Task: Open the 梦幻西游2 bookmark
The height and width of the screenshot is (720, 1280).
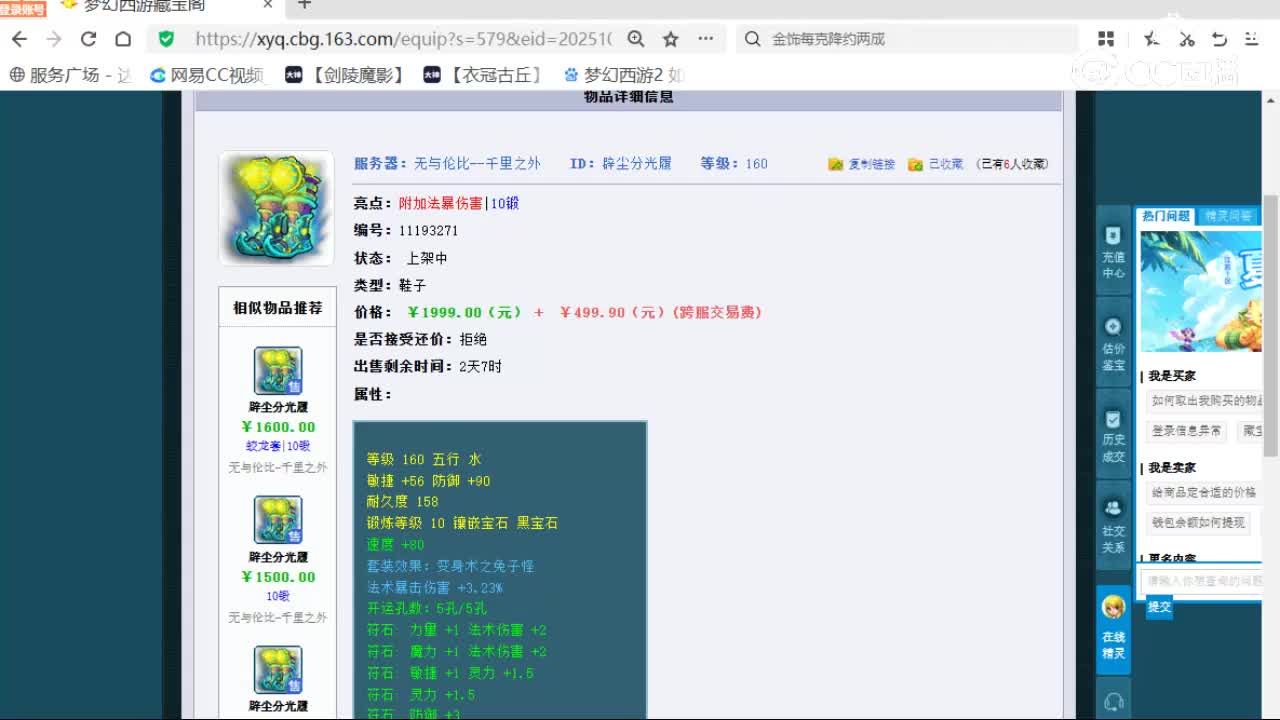Action: (624, 75)
